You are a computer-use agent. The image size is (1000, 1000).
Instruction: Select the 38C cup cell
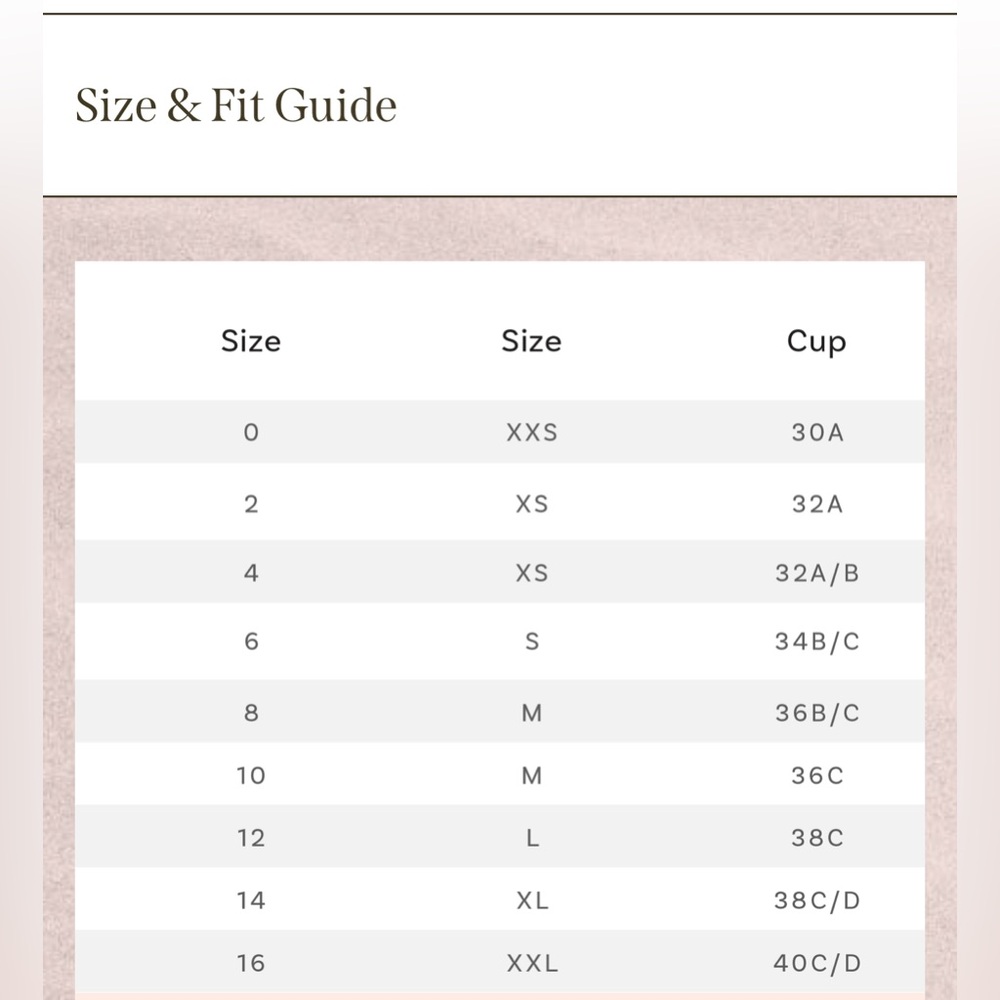click(x=818, y=837)
